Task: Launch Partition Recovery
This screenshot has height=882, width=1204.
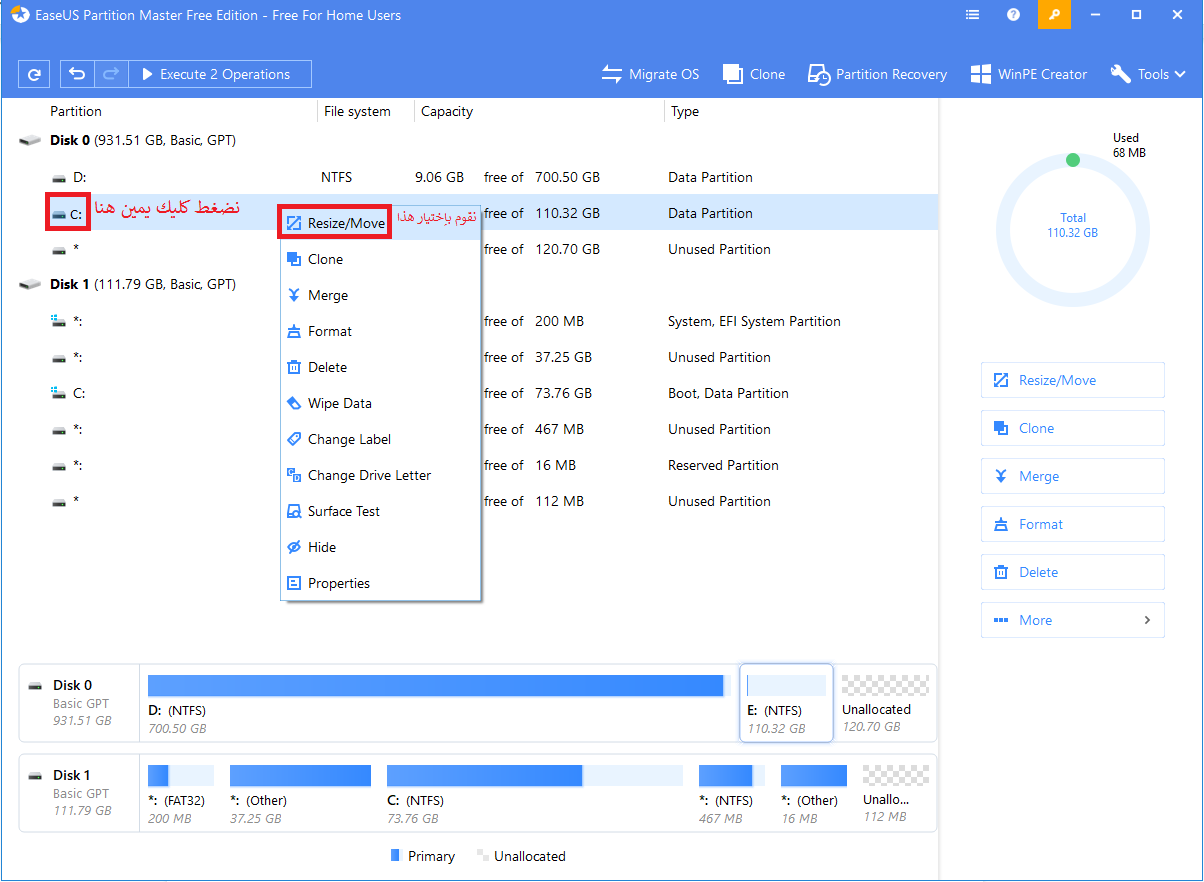Action: [x=877, y=74]
